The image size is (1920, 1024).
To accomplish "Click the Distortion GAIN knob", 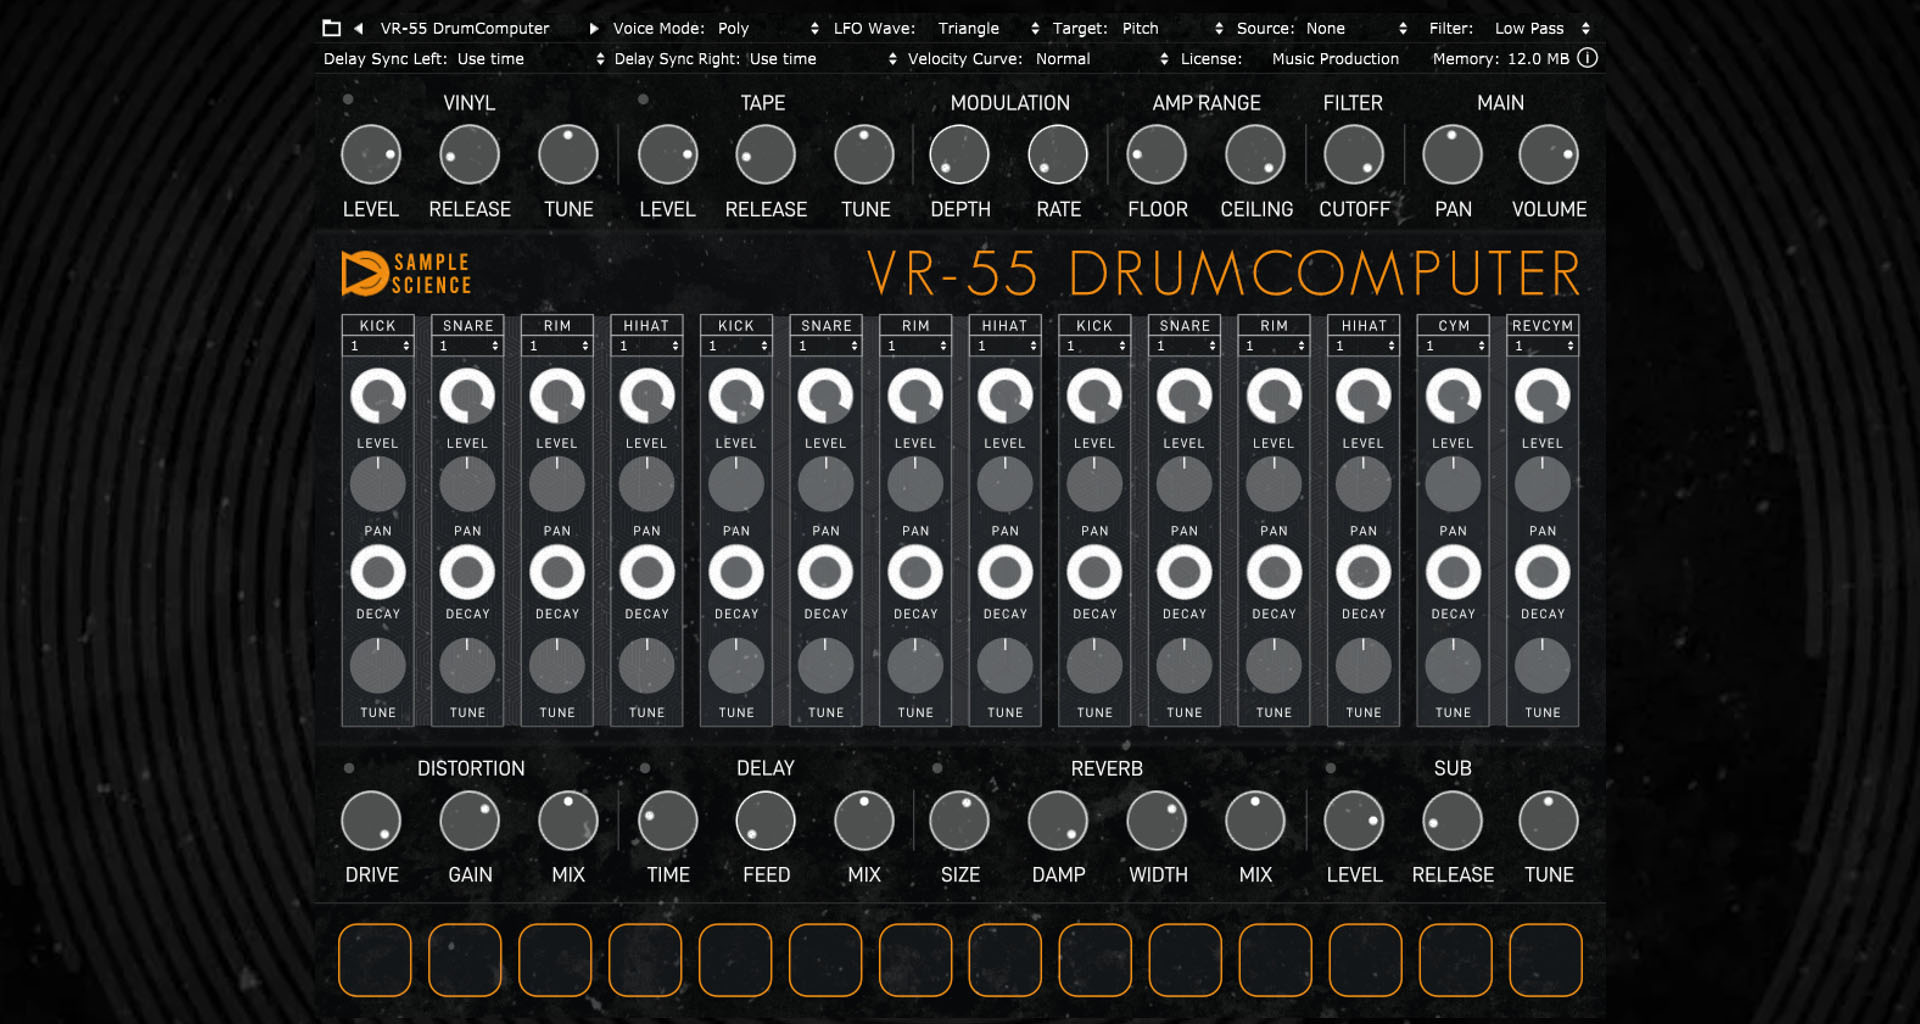I will tap(469, 821).
